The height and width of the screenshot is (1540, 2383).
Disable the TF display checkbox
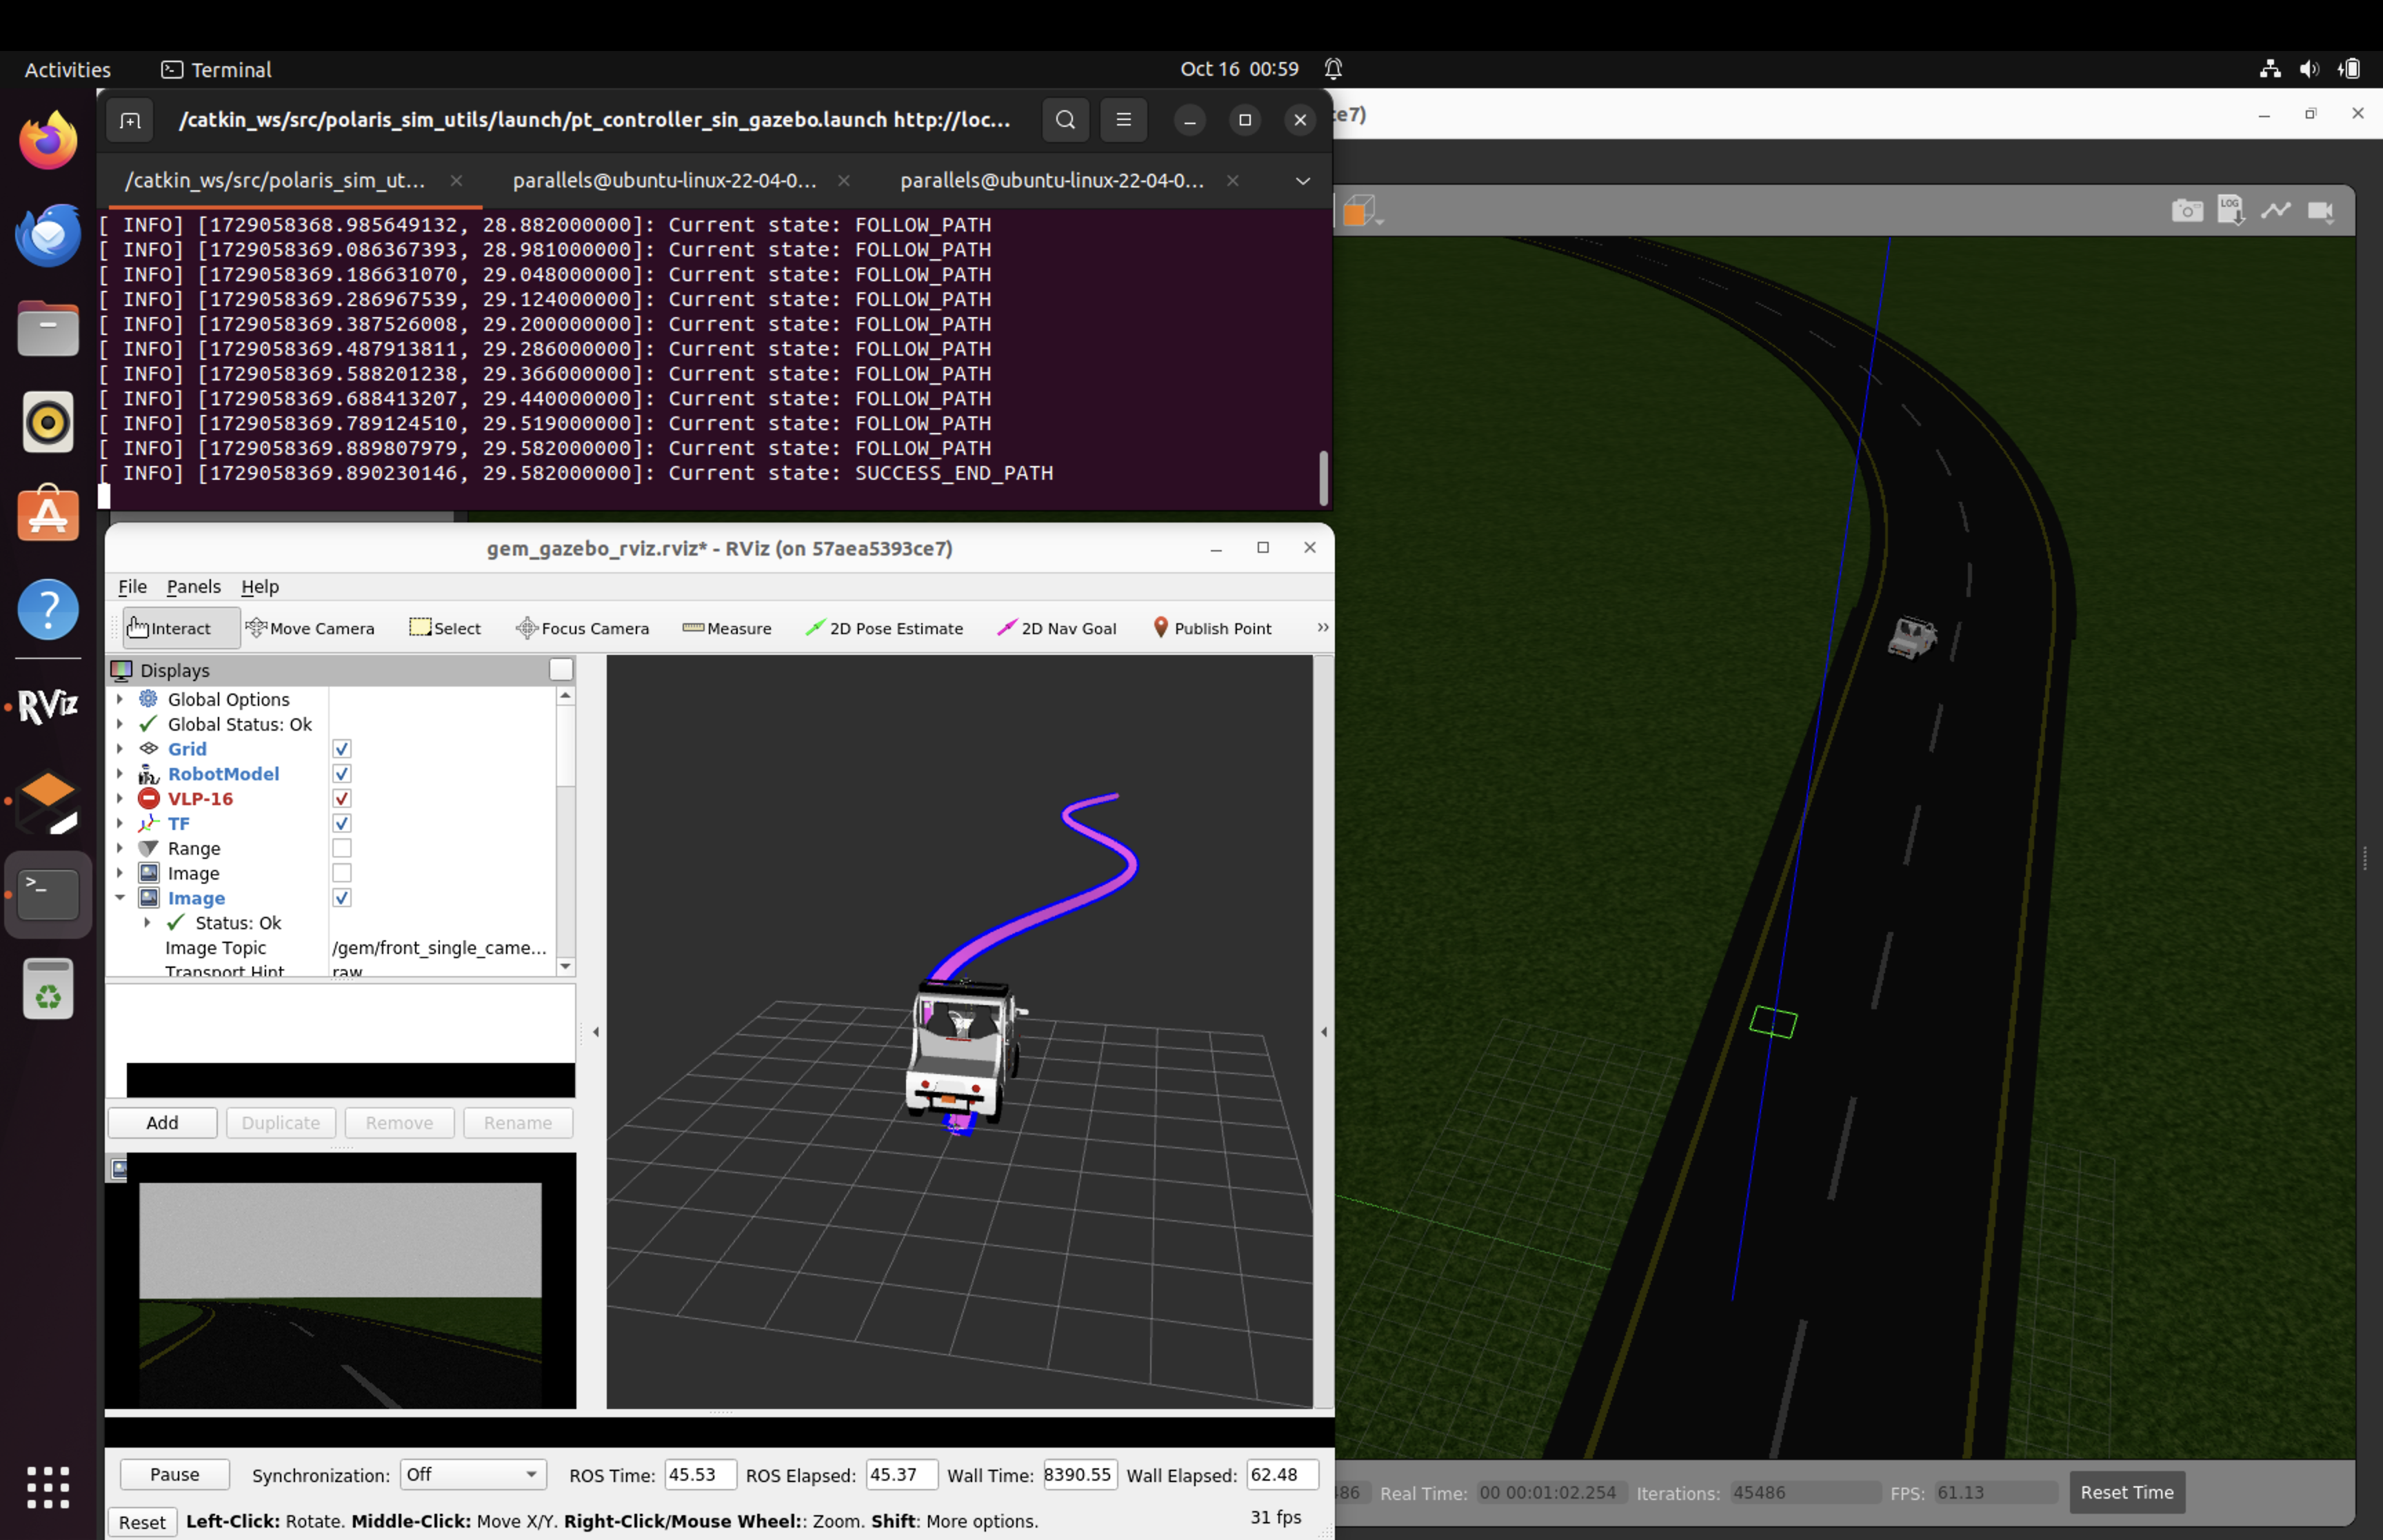[x=342, y=823]
